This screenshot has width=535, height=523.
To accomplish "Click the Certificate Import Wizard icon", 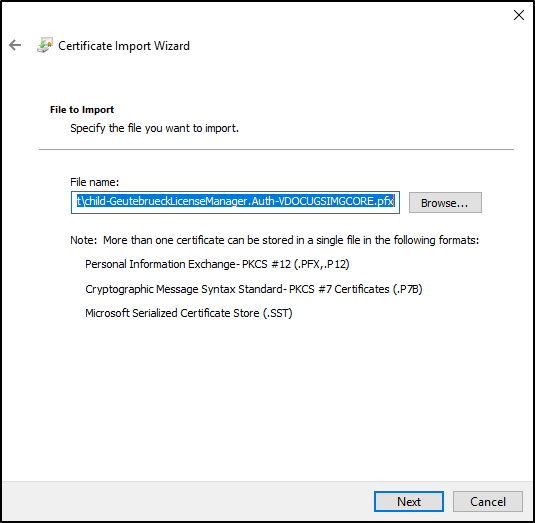I will pyautogui.click(x=45, y=45).
